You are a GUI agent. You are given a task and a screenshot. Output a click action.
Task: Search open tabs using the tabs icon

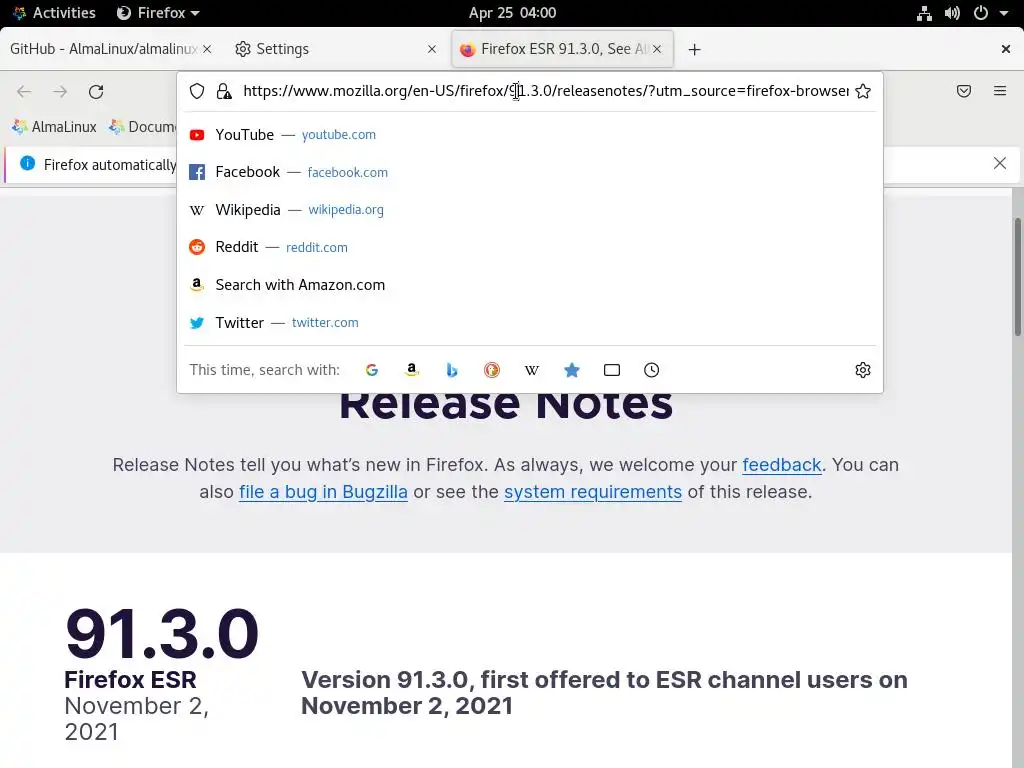(x=612, y=370)
